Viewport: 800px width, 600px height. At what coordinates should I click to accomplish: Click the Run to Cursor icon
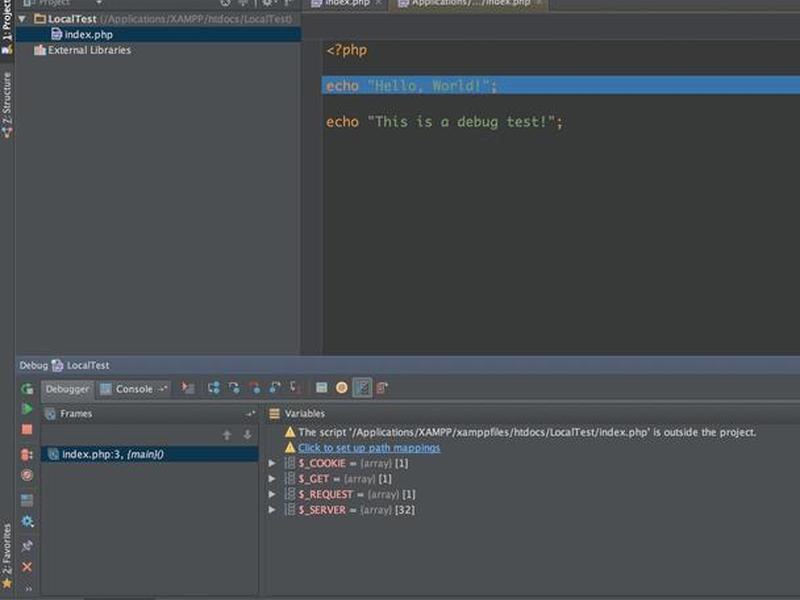point(294,387)
